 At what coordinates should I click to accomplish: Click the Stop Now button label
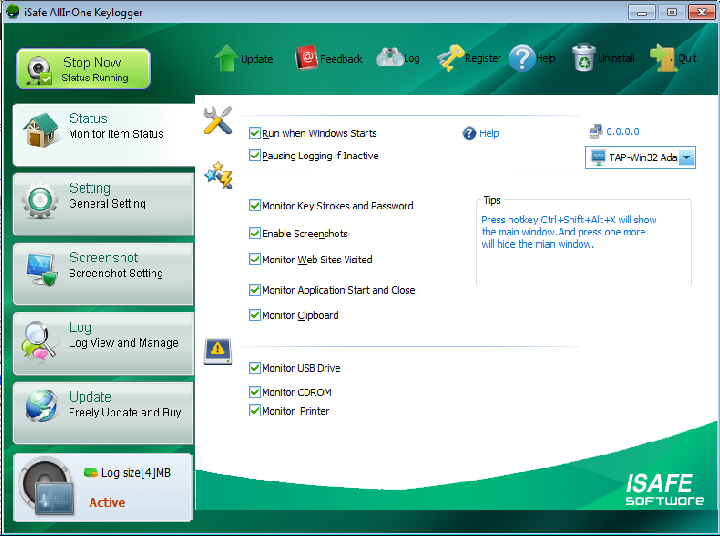92,62
